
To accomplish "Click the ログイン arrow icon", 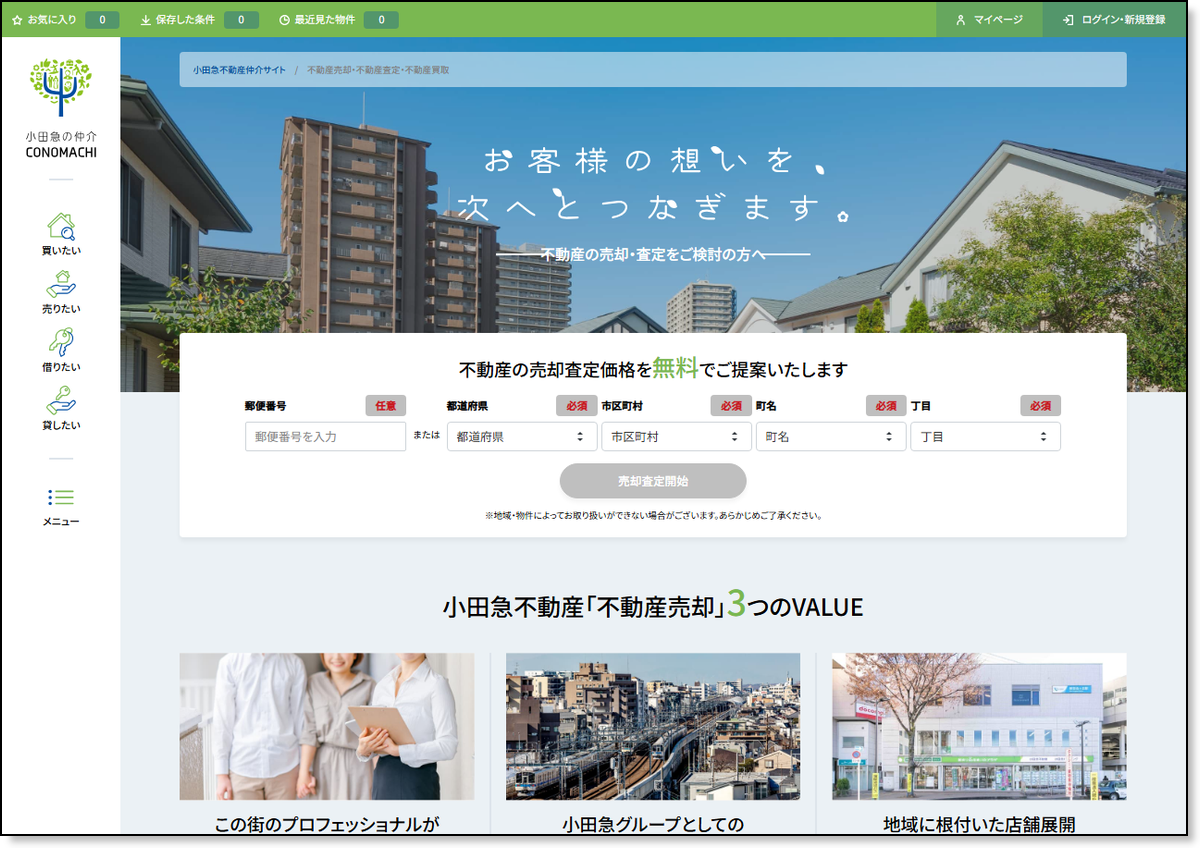I will tap(1068, 20).
